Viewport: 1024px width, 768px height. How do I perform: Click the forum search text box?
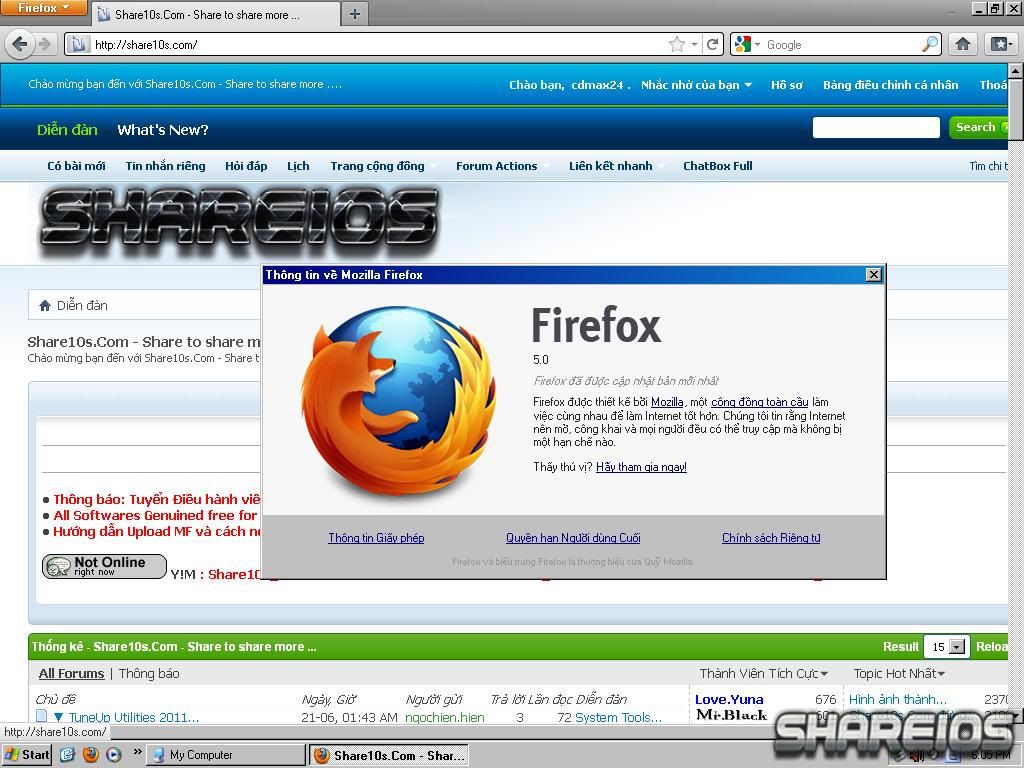click(x=876, y=127)
